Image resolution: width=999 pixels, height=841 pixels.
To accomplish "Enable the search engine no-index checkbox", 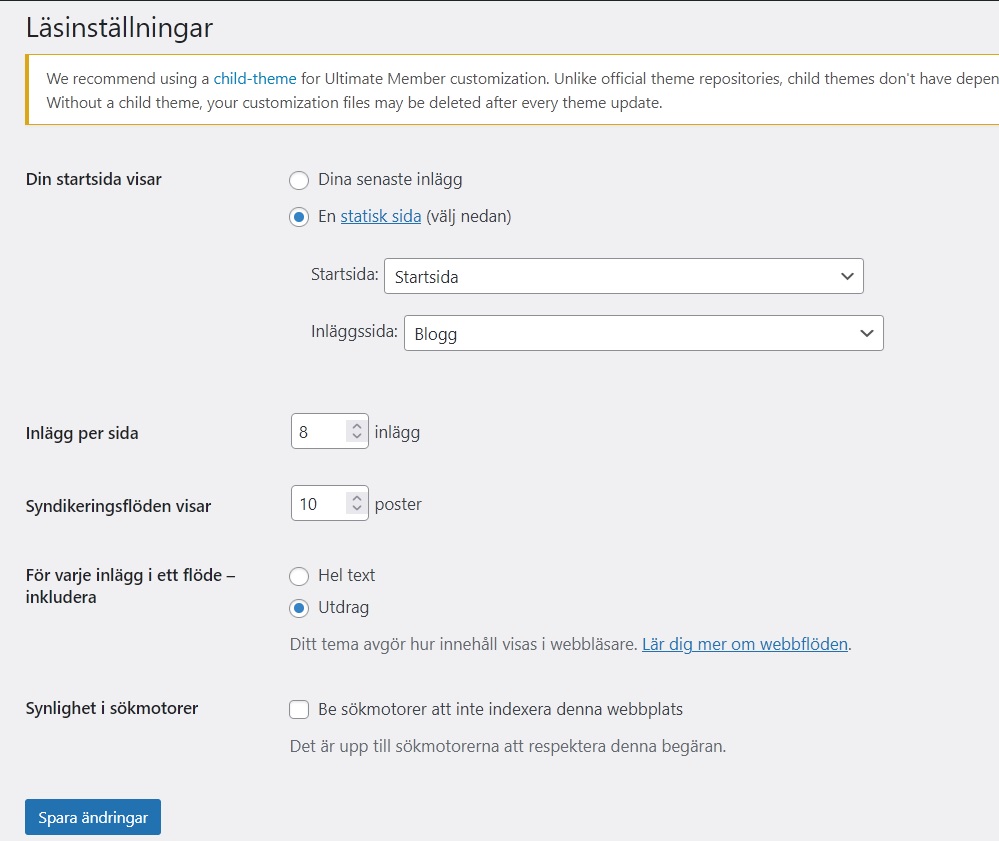I will (298, 710).
